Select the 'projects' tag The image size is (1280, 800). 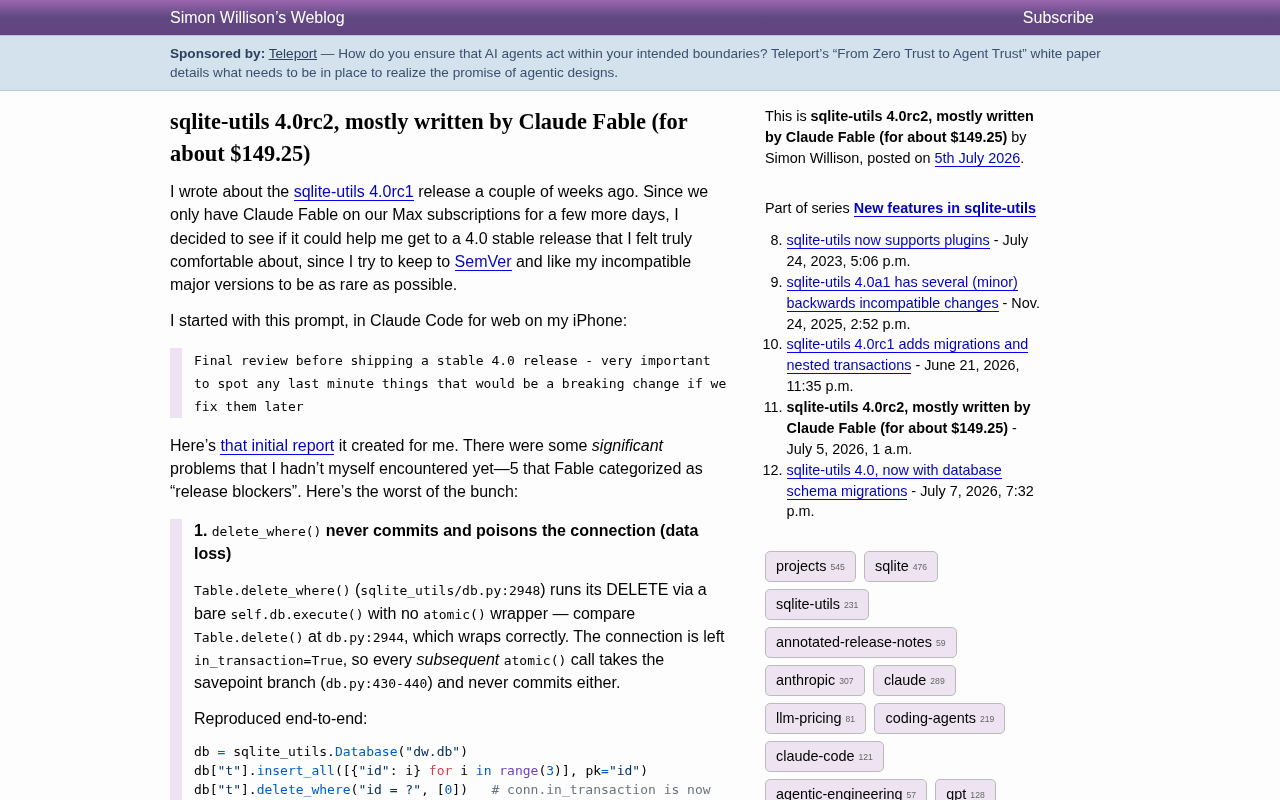tap(810, 567)
